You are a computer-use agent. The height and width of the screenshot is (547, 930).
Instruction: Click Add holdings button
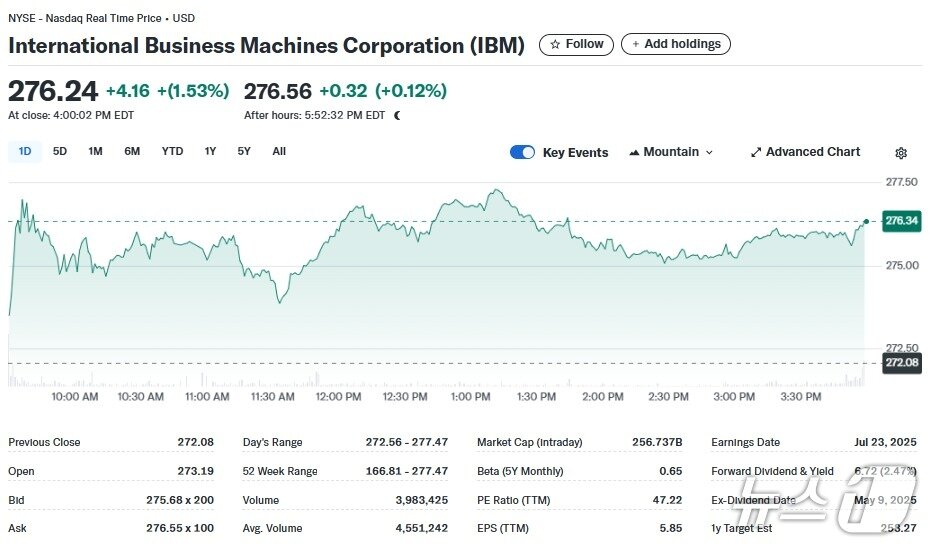tap(676, 44)
